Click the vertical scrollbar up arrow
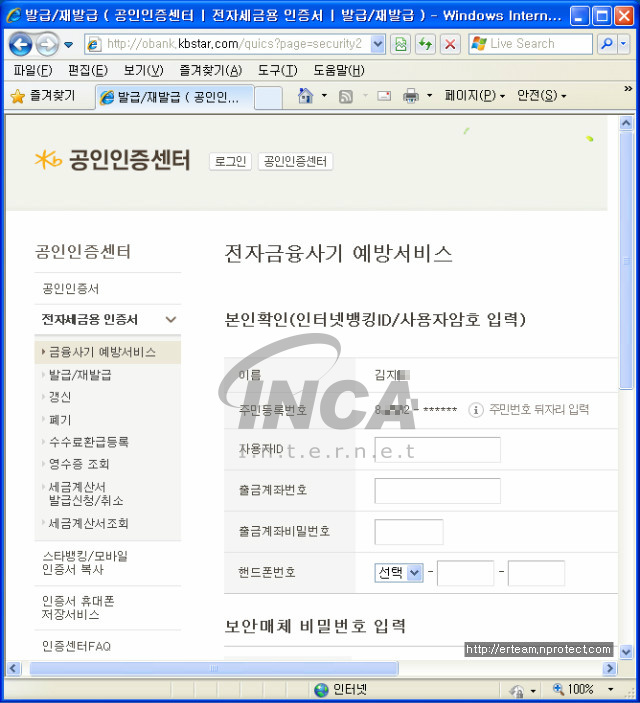Screen dimensions: 640x703 (626, 123)
